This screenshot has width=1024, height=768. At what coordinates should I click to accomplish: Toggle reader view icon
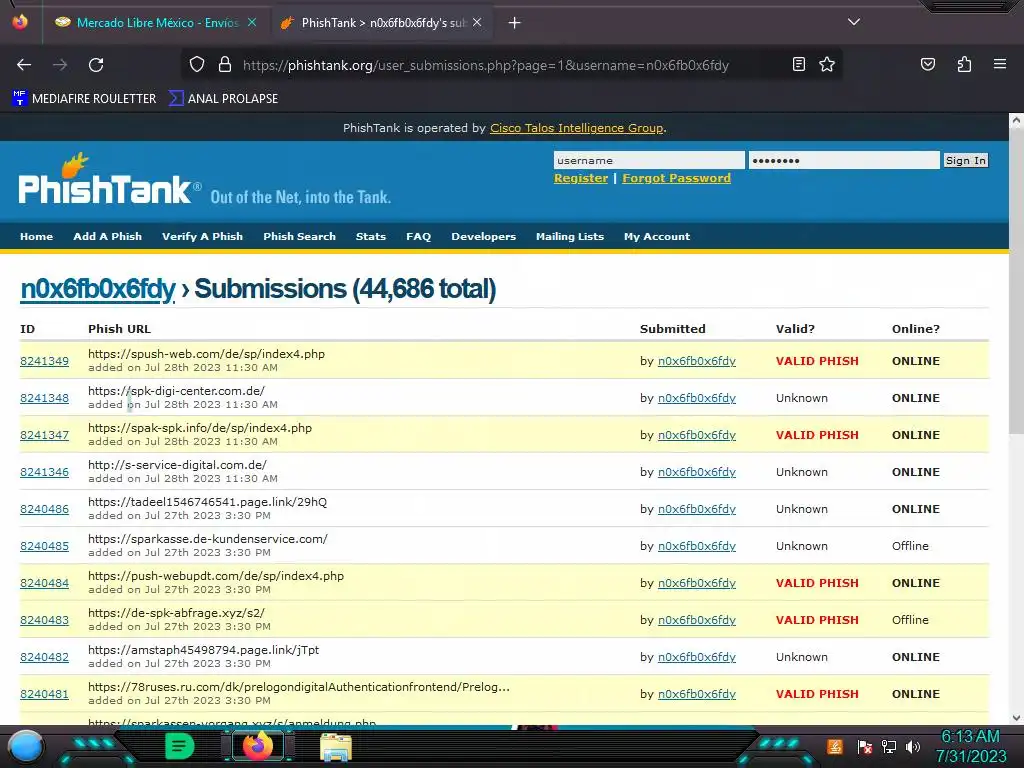point(799,65)
